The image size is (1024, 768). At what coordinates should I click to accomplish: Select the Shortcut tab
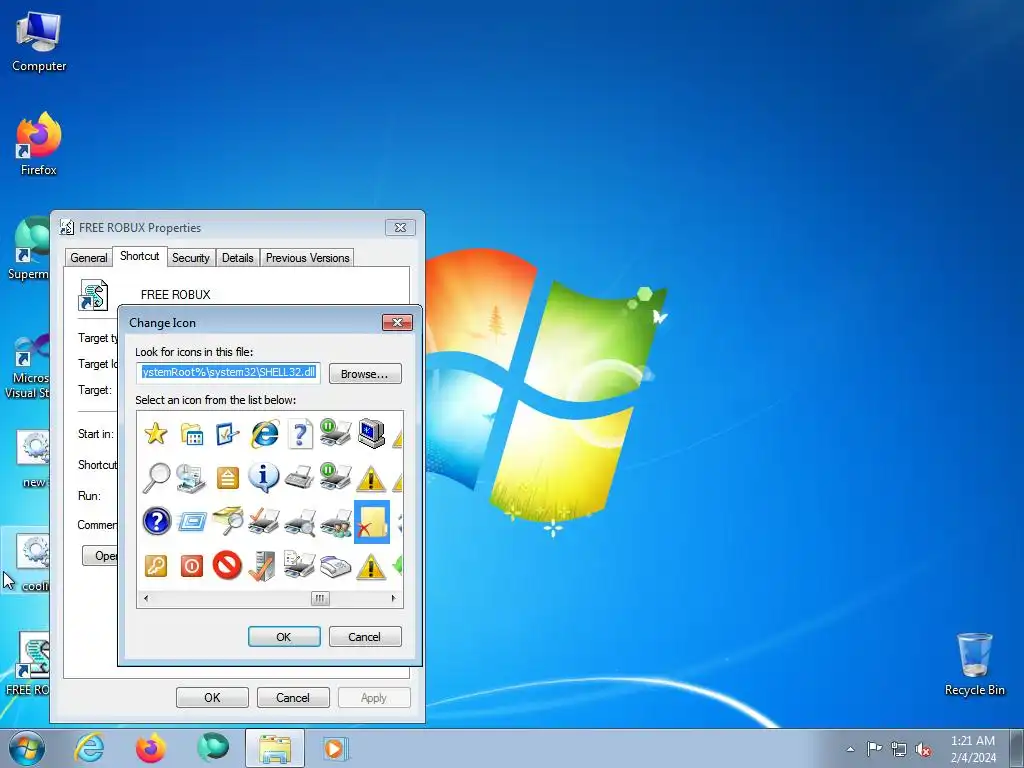point(140,256)
